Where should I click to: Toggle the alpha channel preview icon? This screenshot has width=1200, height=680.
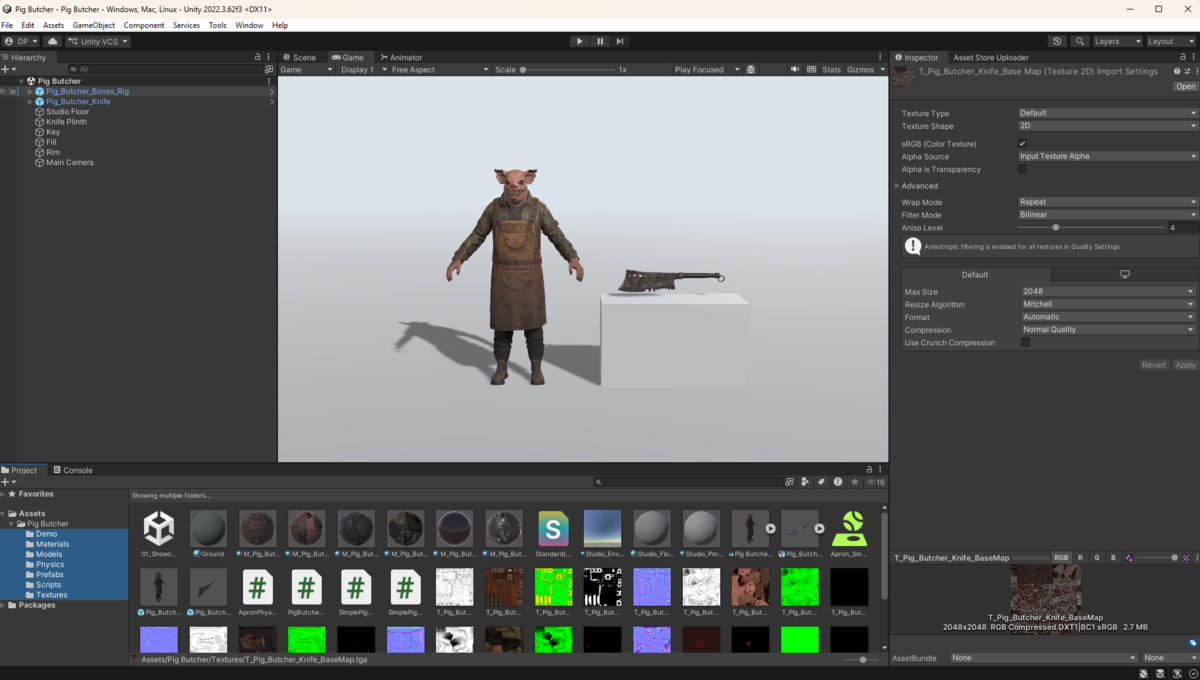click(x=1128, y=558)
